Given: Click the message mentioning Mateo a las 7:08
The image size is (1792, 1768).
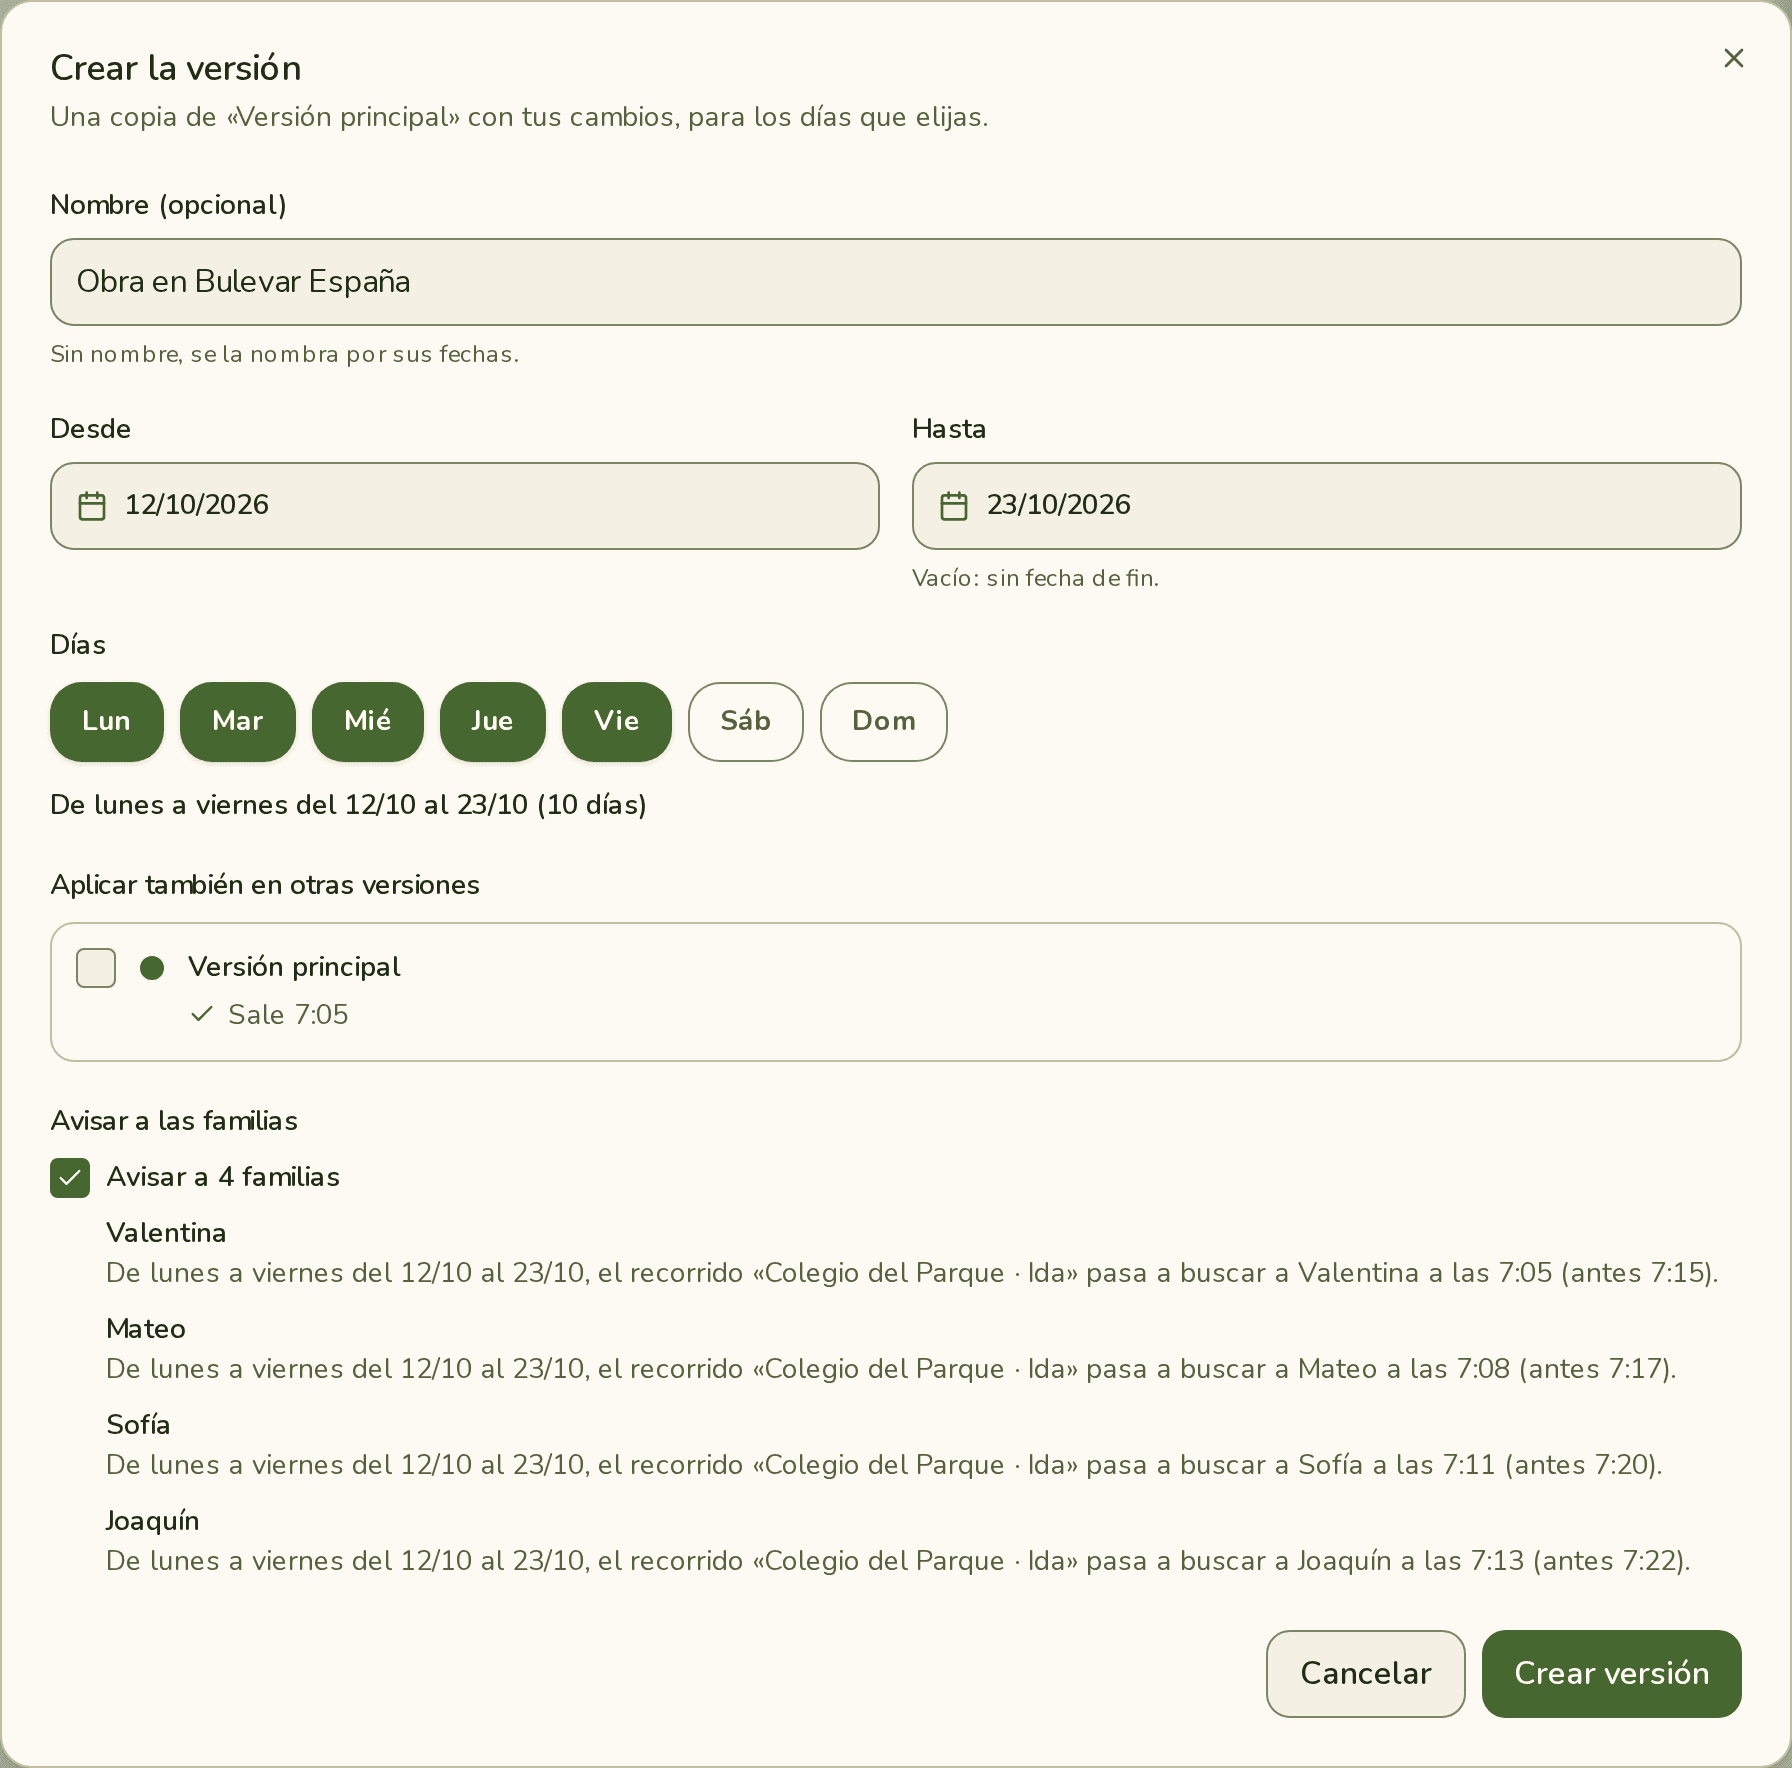Looking at the screenshot, I should (891, 1369).
